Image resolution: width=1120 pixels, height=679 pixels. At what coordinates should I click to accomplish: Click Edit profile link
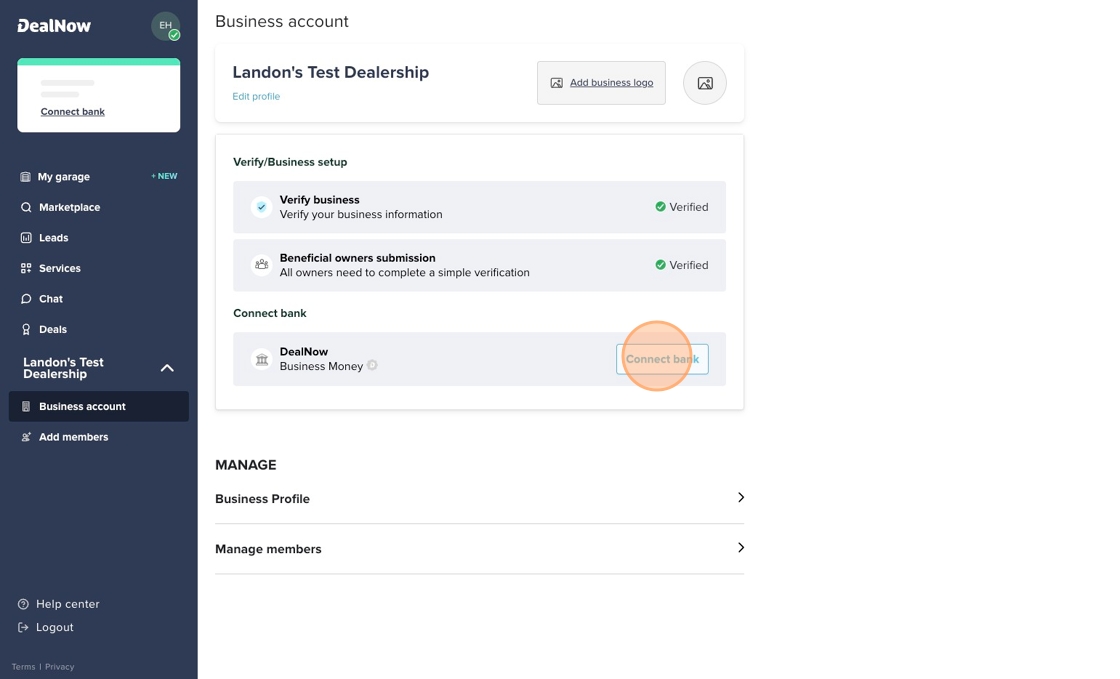256,96
